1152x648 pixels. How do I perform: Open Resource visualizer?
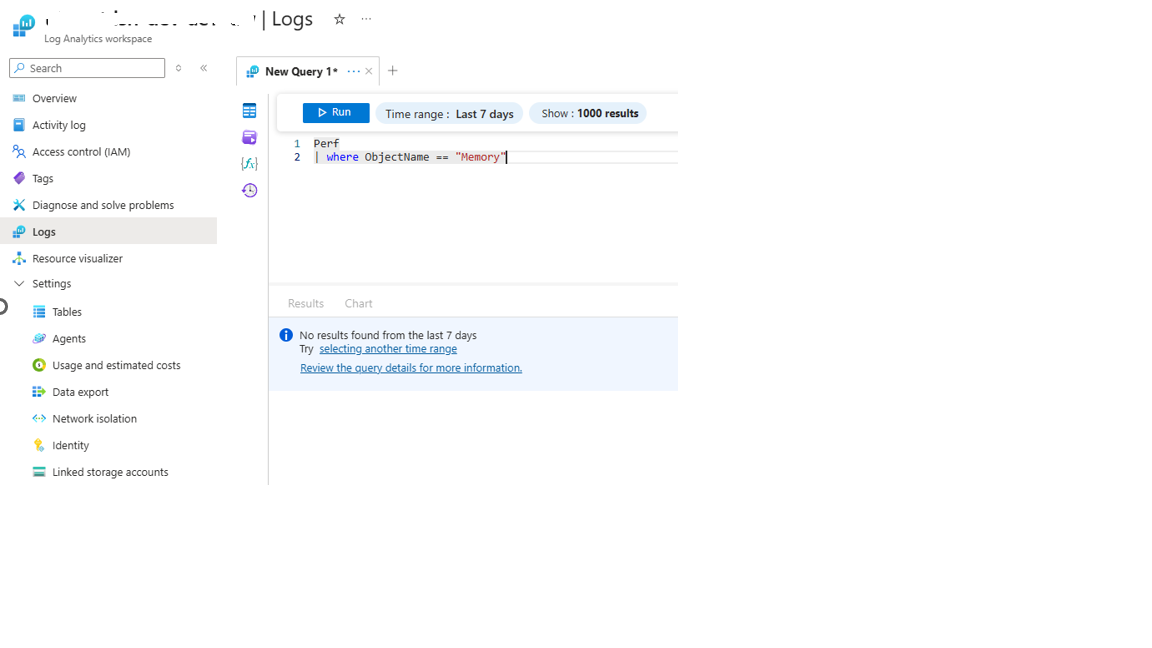[77, 259]
